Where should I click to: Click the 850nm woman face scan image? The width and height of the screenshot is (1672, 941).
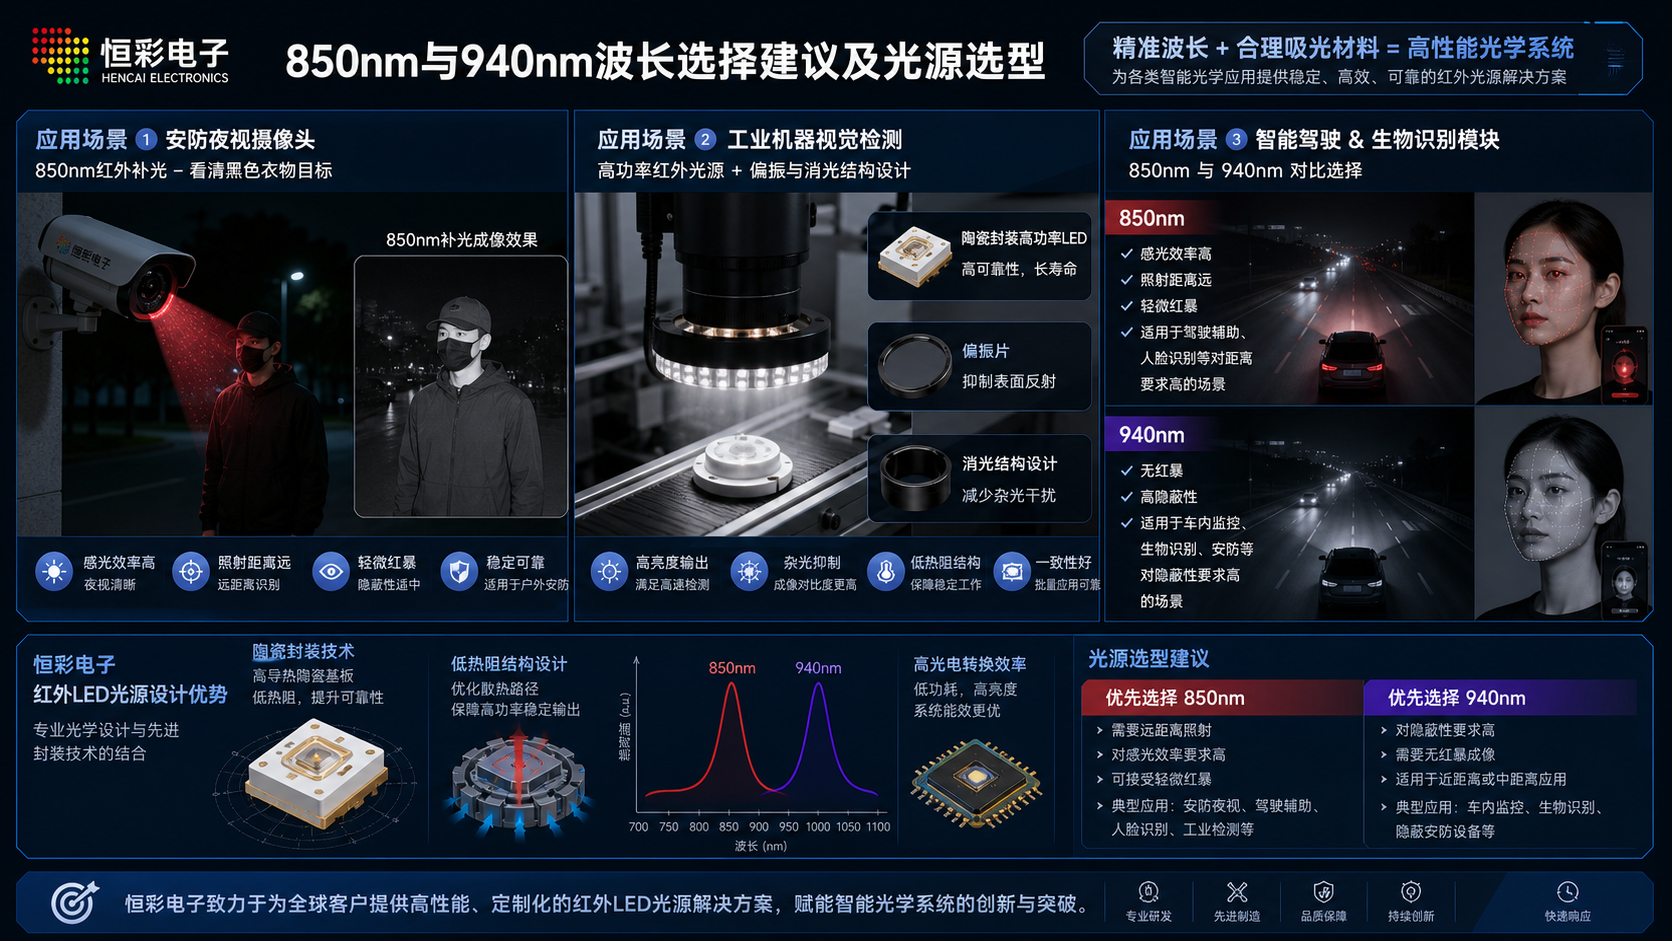tap(1562, 298)
